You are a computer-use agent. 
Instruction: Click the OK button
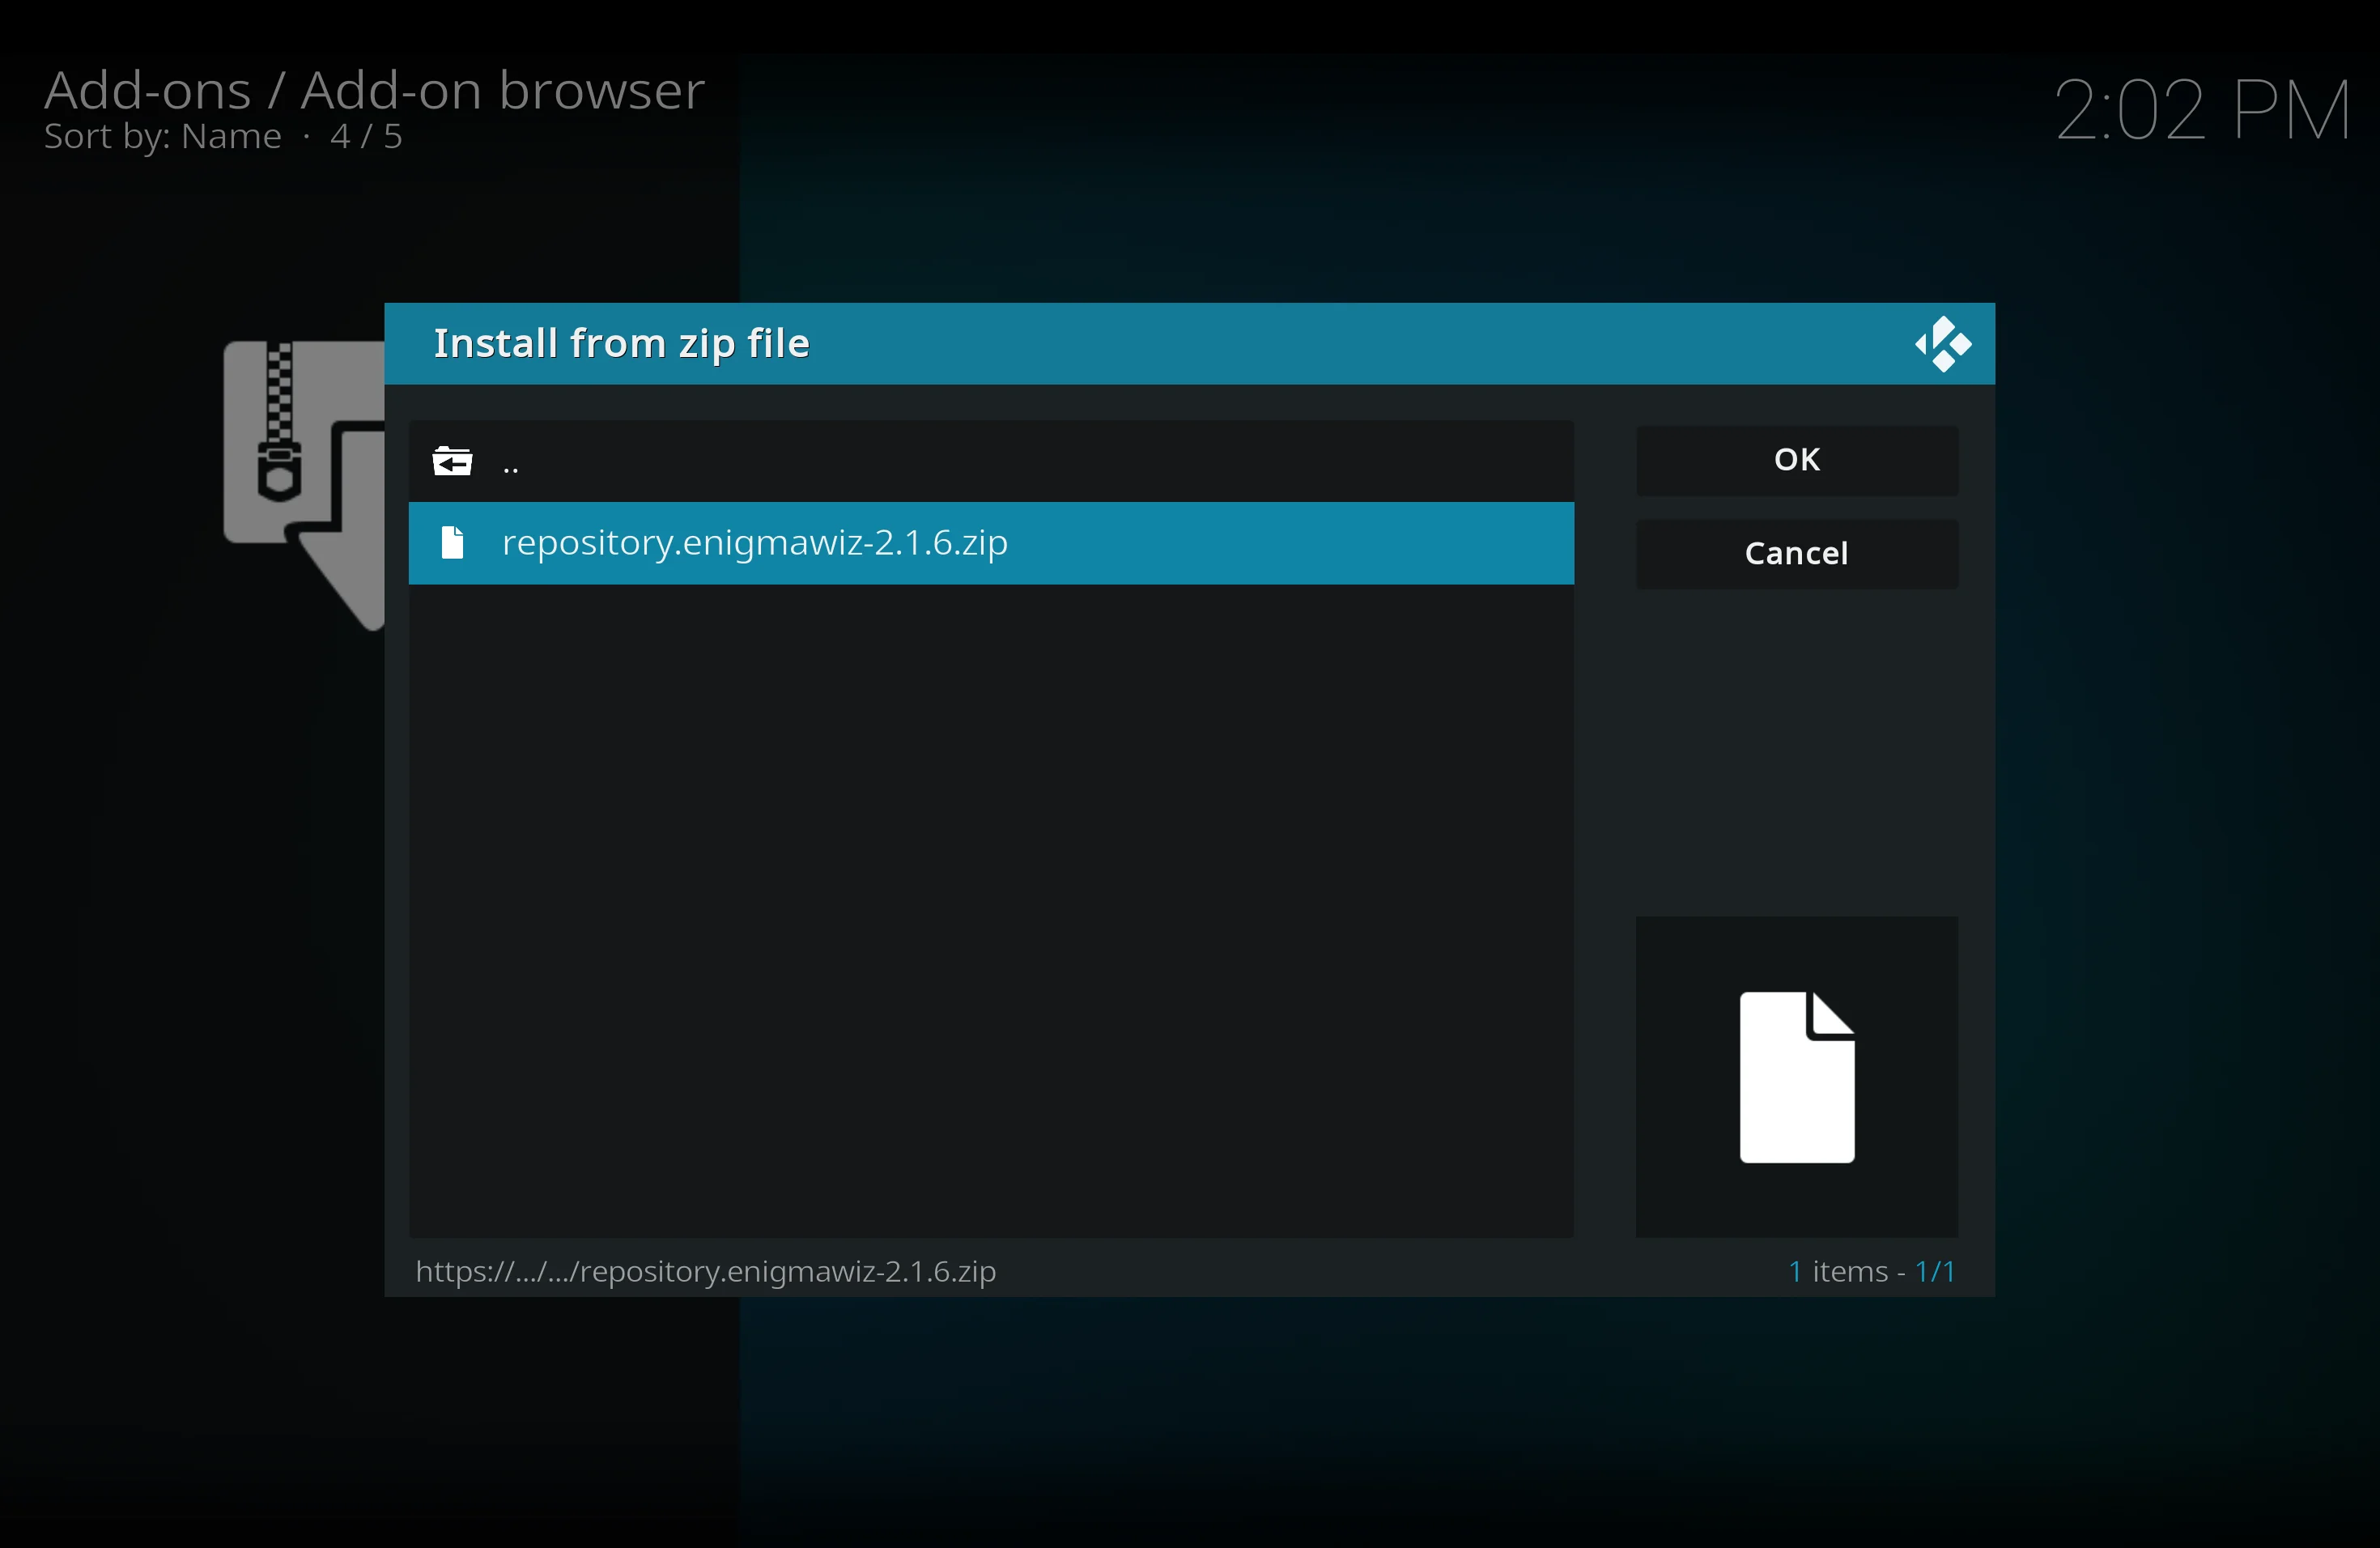click(x=1796, y=460)
